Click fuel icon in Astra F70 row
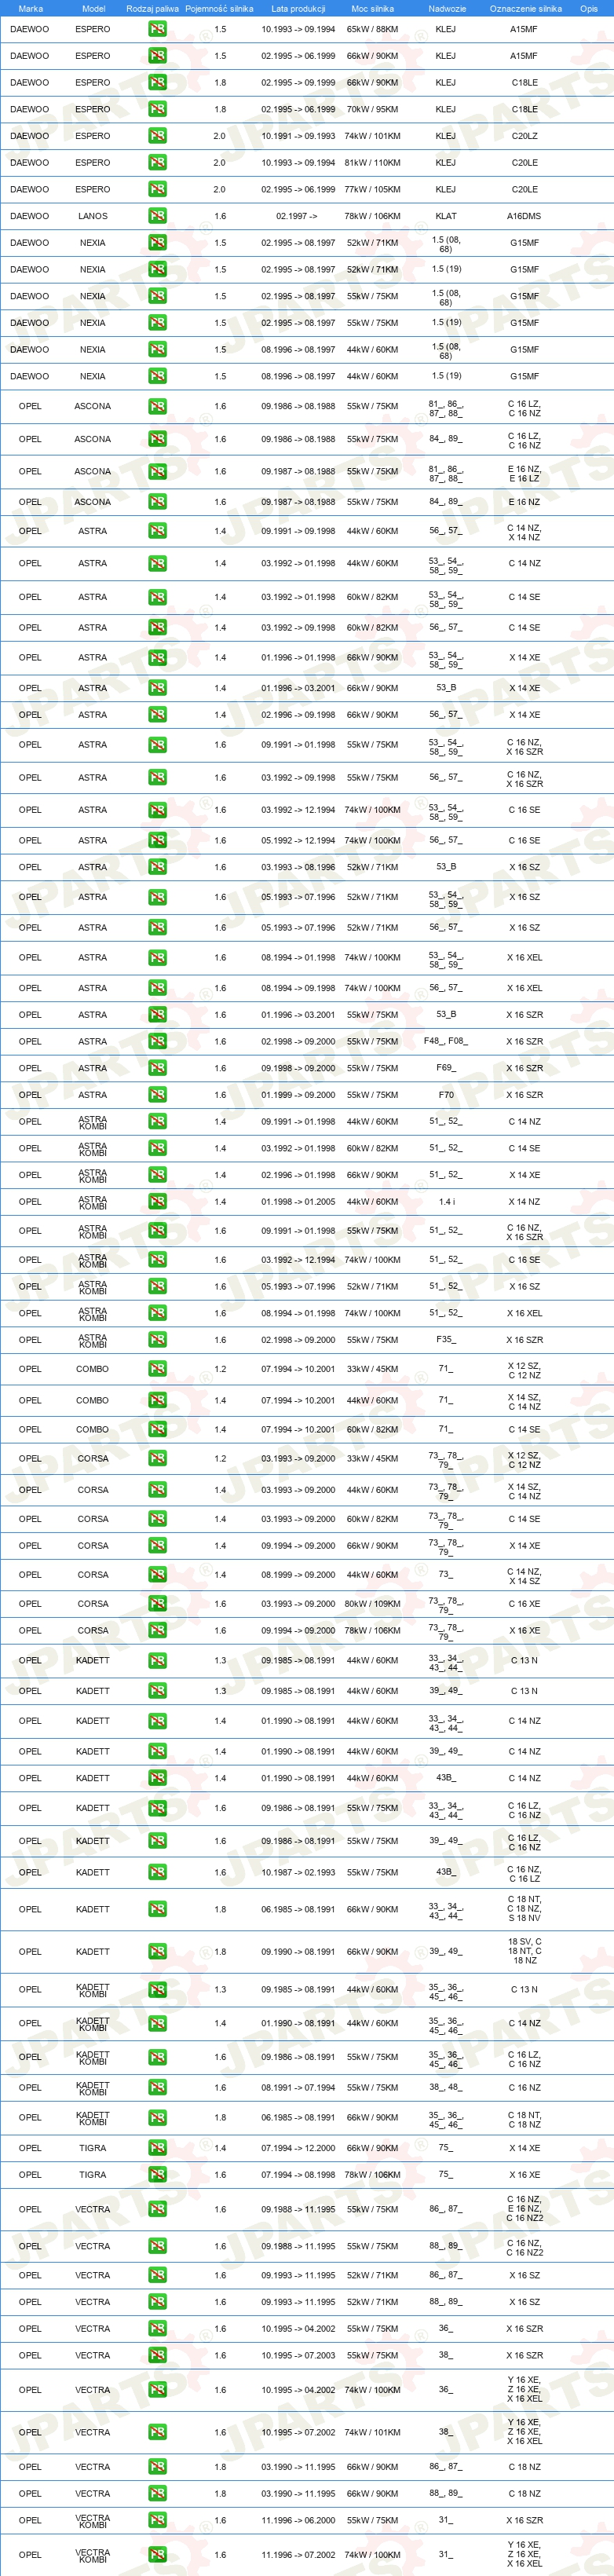This screenshot has height=2576, width=614. pyautogui.click(x=157, y=1095)
